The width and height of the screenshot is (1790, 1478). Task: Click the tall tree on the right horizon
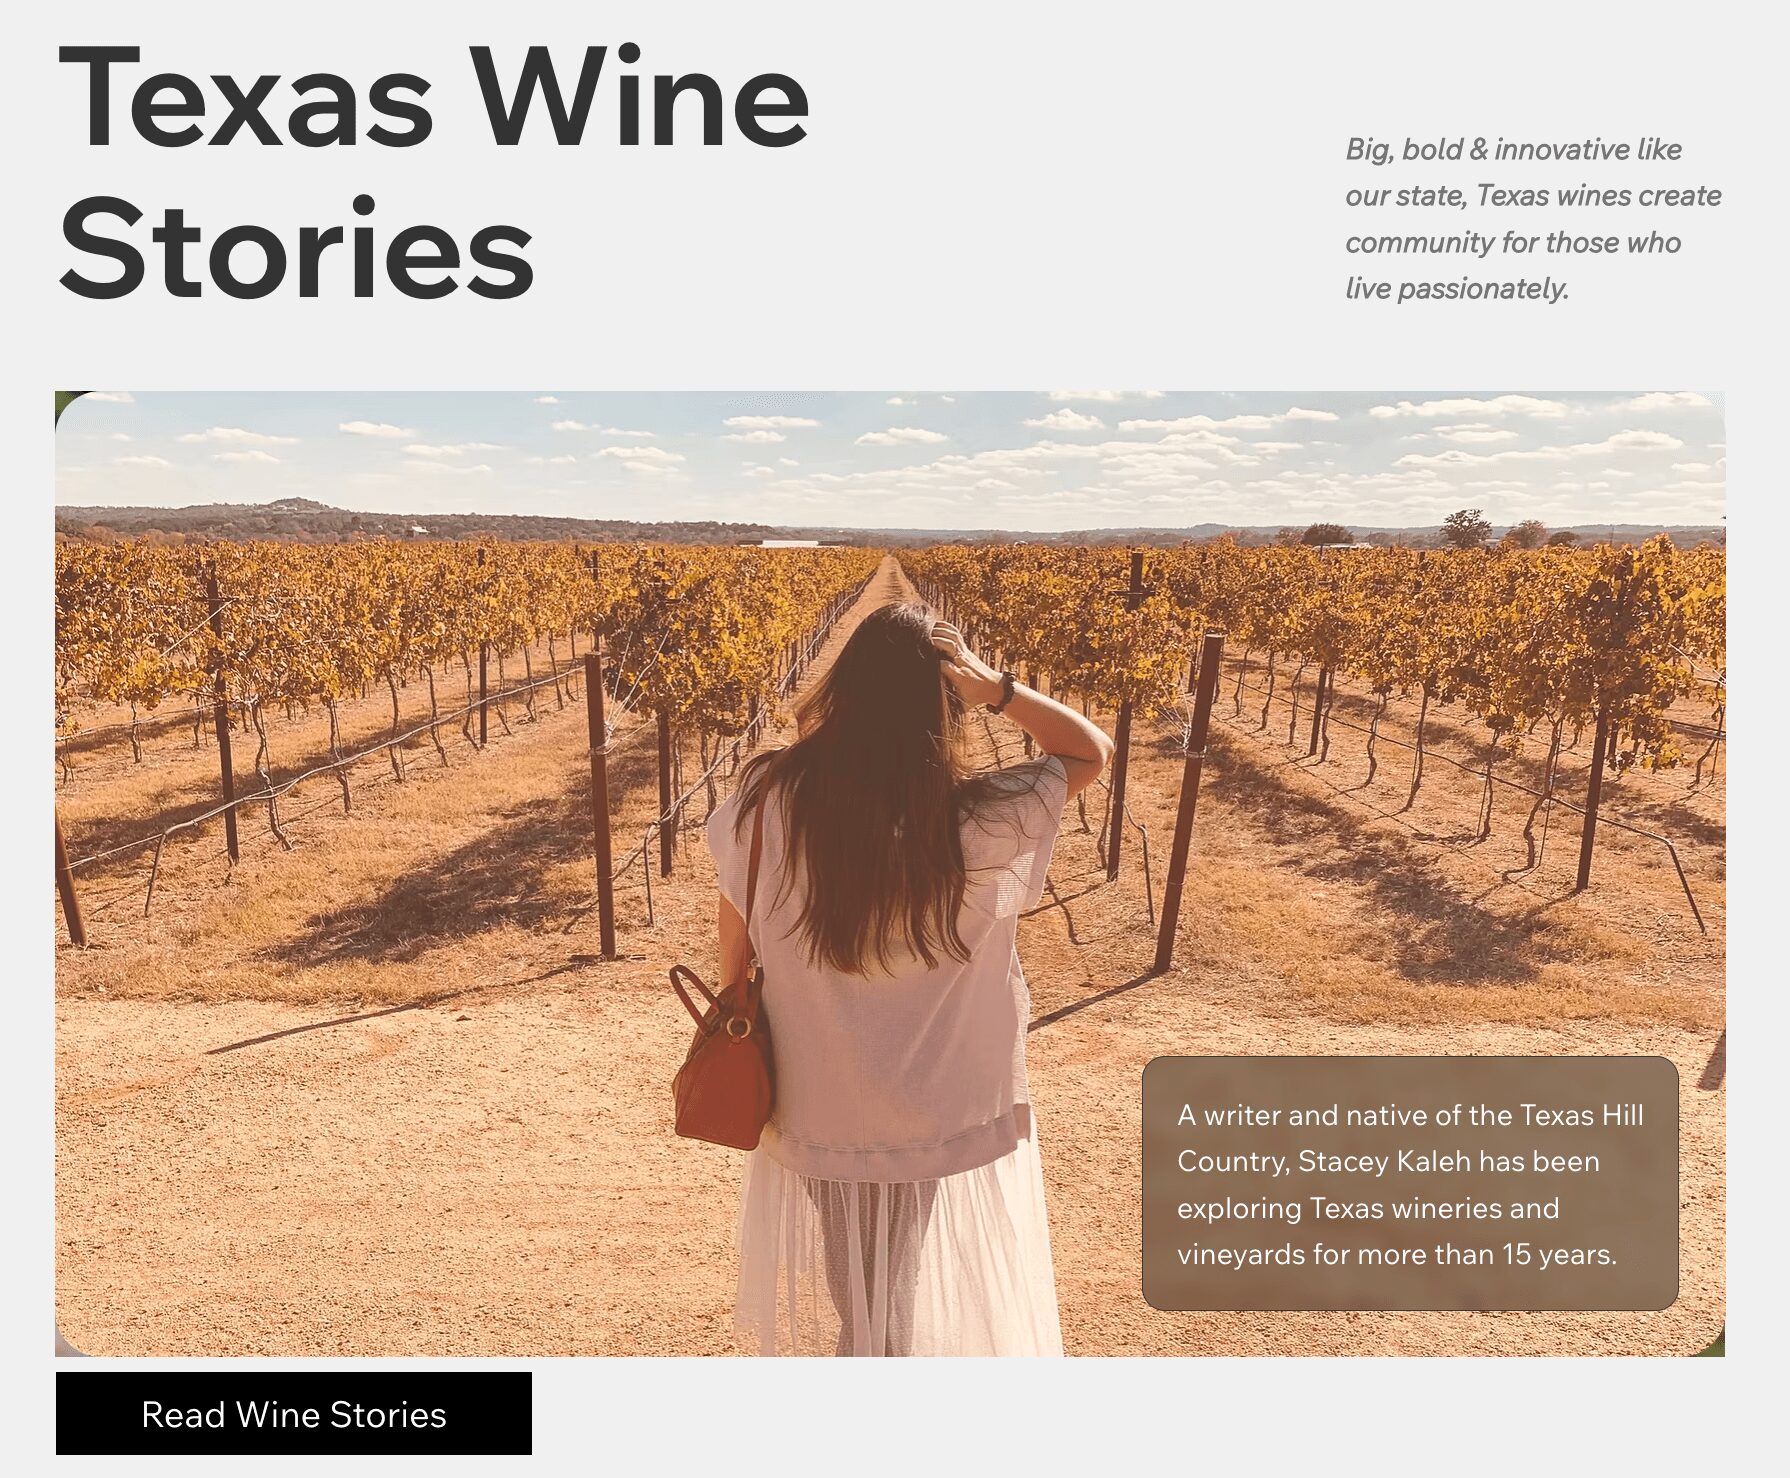coord(1466,528)
